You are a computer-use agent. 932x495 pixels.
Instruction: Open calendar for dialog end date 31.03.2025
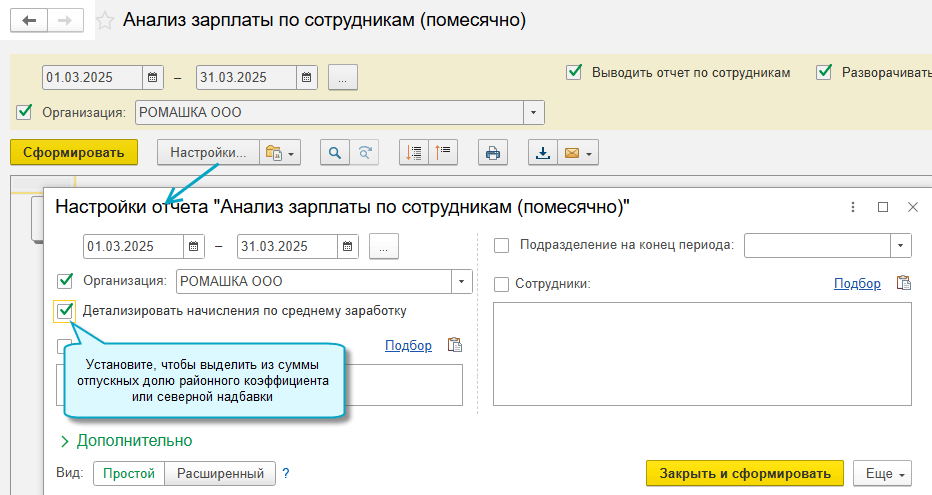tap(347, 246)
